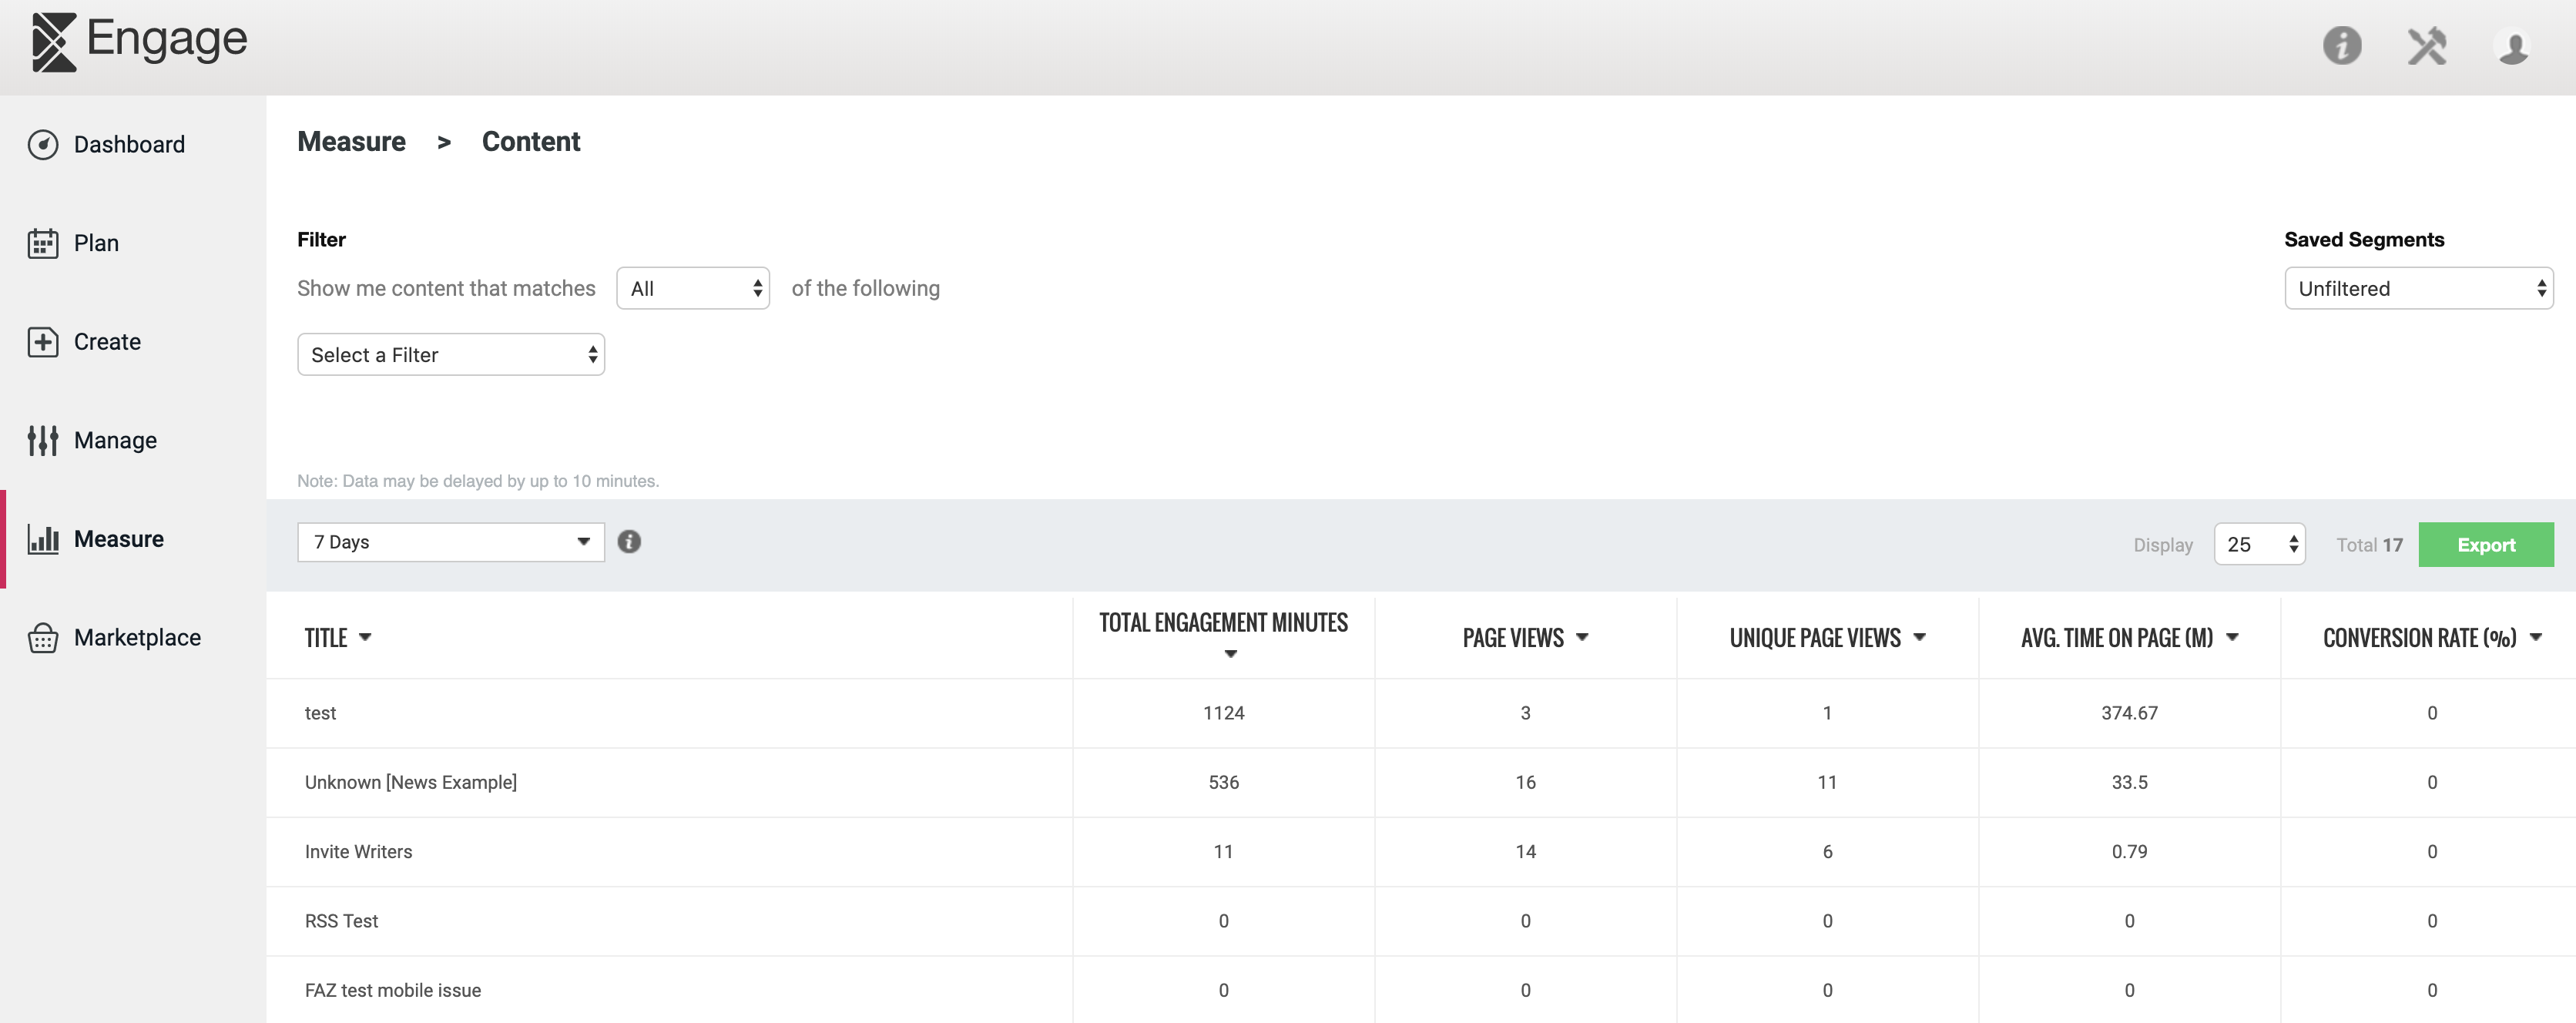Open the 7 Days date range dropdown
Screen dimensions: 2576x1023
click(451, 542)
